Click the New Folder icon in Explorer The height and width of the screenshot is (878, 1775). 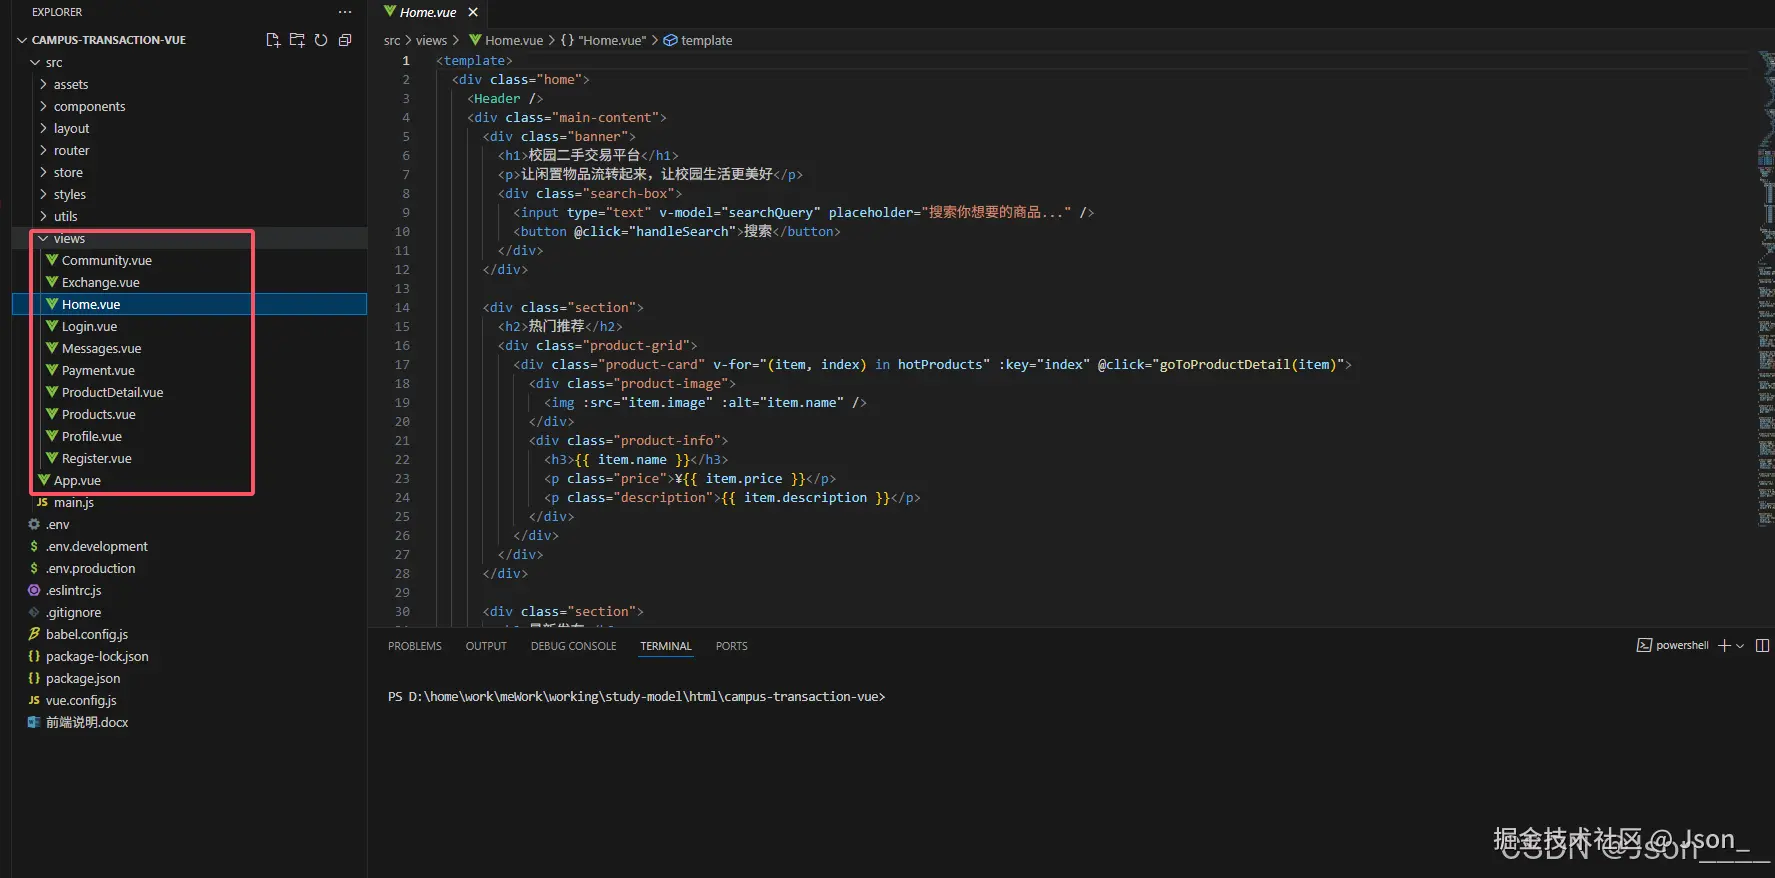(297, 40)
